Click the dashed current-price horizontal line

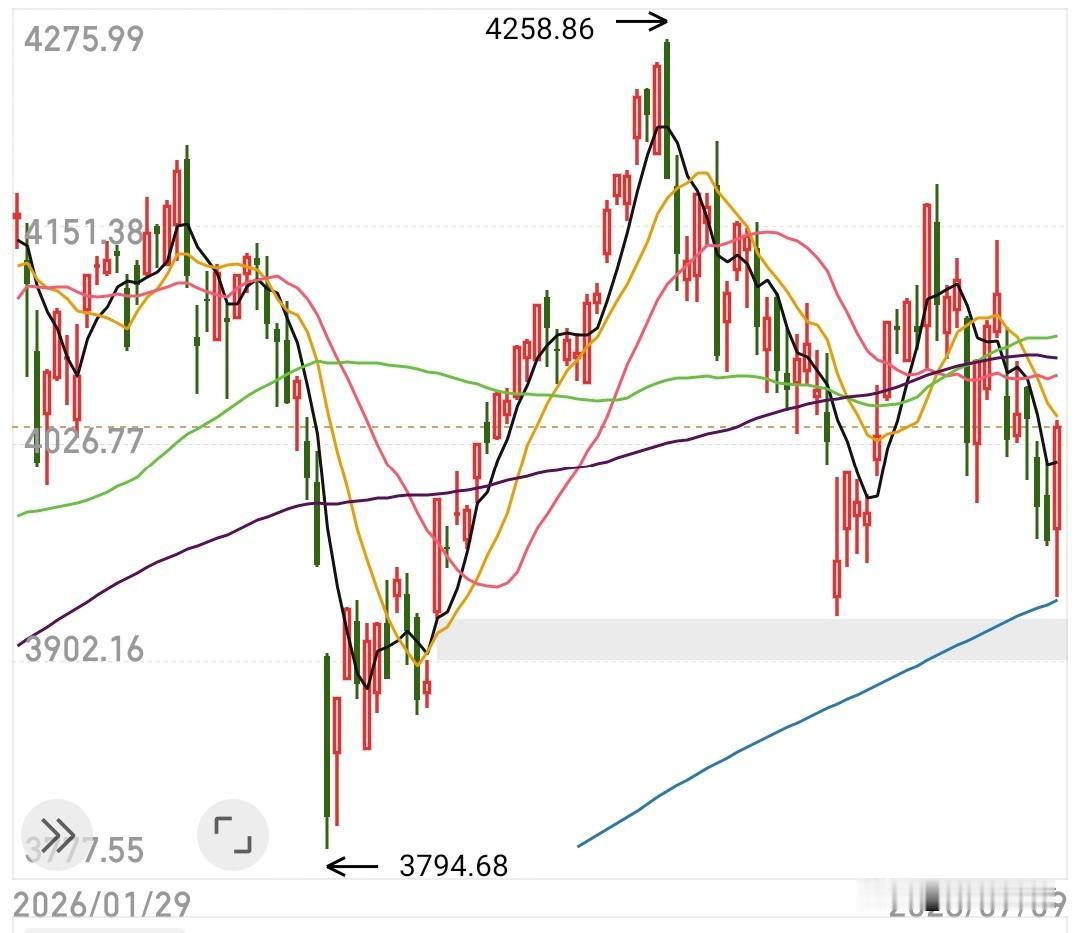pyautogui.click(x=540, y=427)
